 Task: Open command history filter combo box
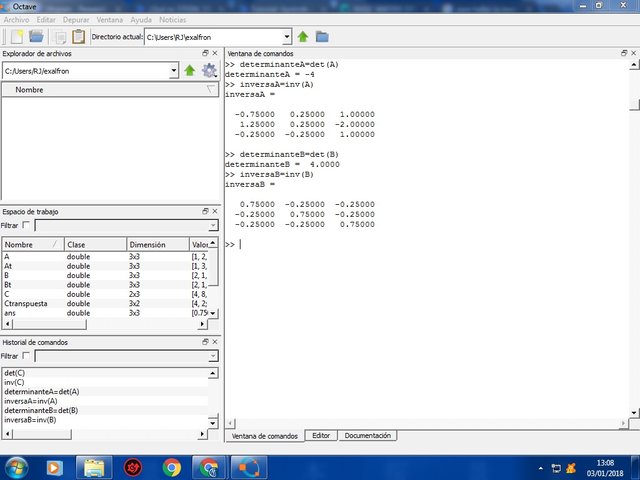(127, 356)
